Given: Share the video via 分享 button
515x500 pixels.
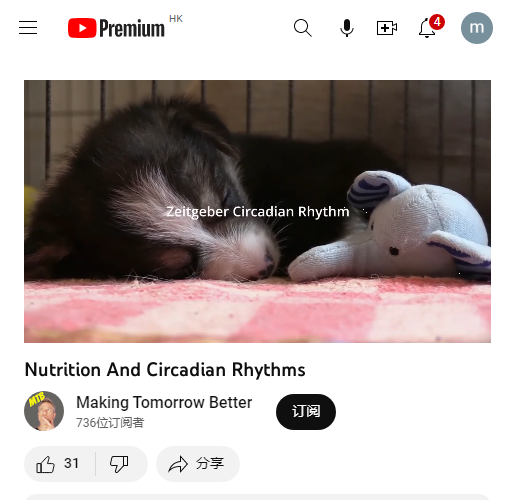Looking at the screenshot, I should point(198,464).
